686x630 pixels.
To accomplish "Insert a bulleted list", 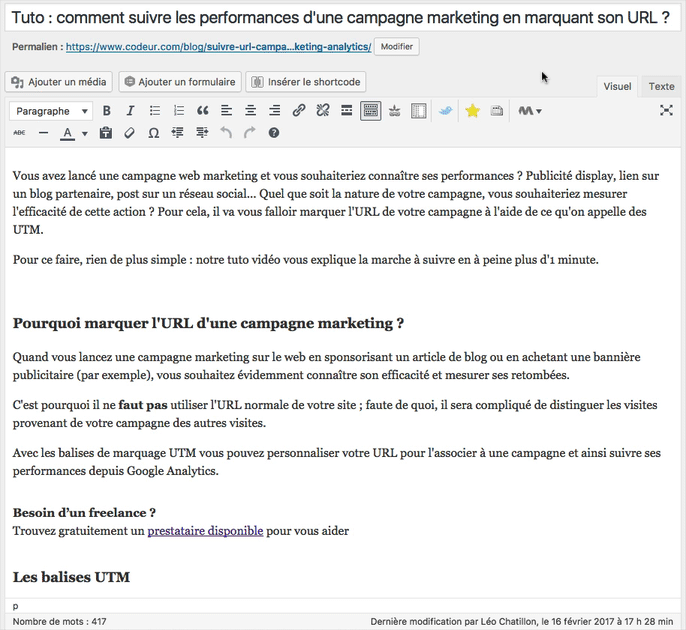I will [154, 111].
